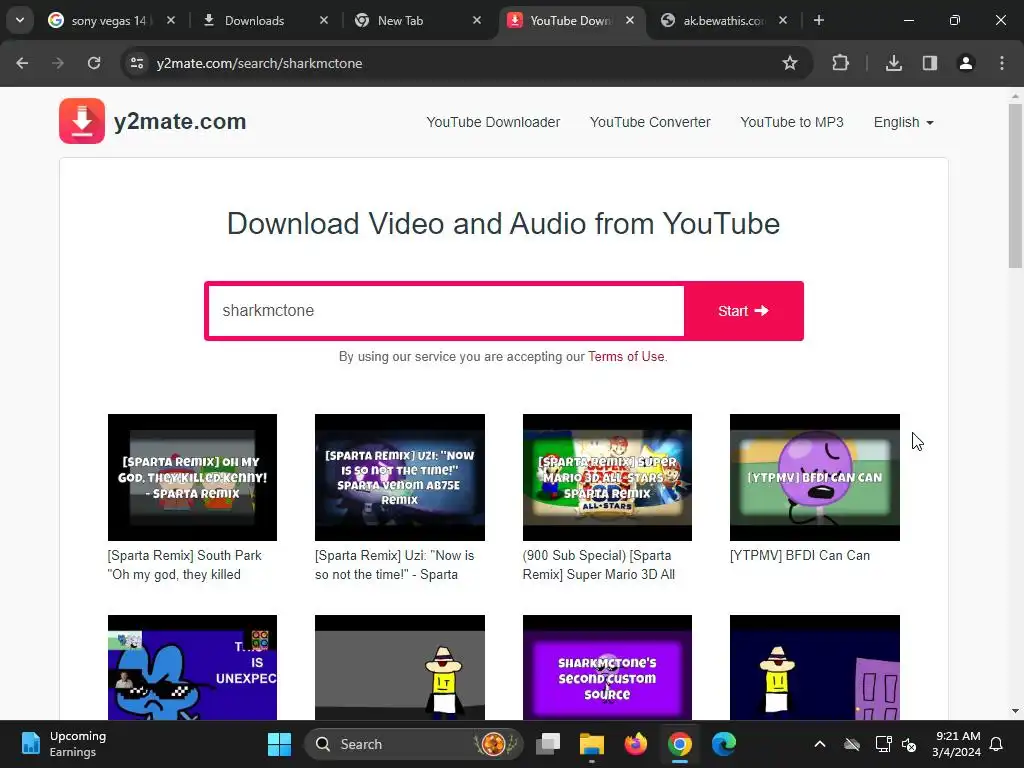Show hidden system tray icons
1024x768 pixels.
(820, 744)
